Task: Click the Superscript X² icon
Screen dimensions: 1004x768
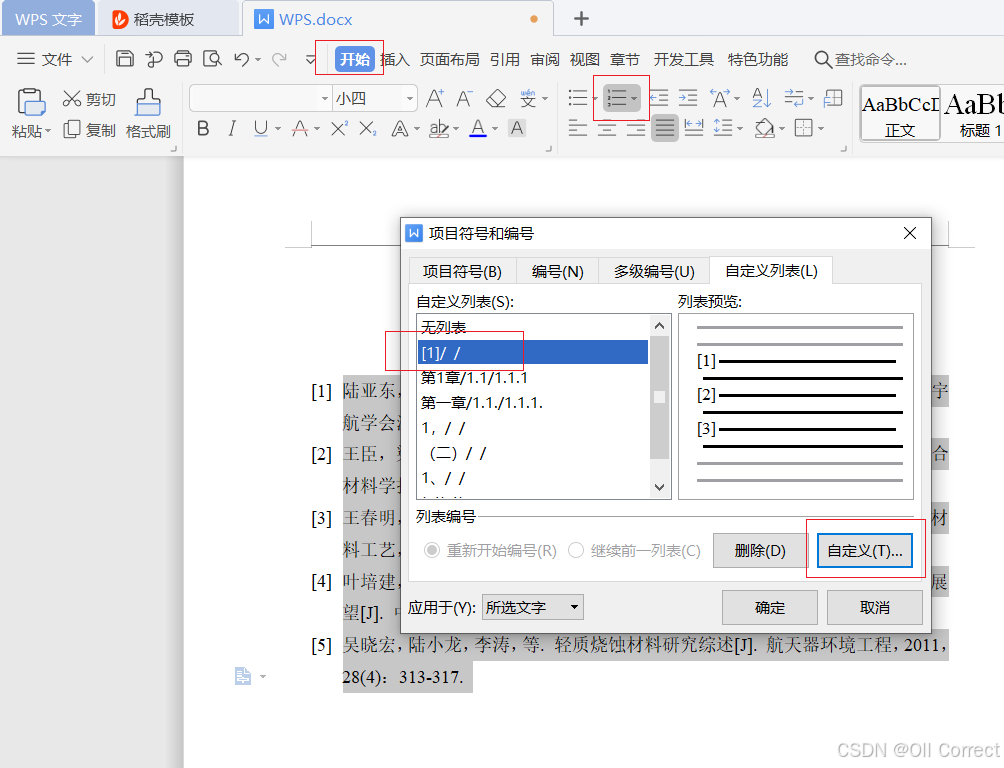Action: [339, 129]
